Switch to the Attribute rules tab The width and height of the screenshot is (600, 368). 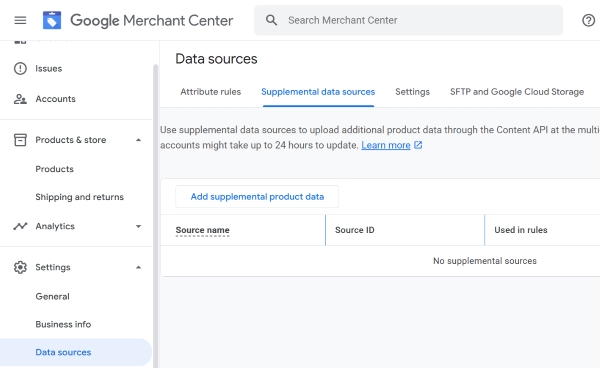pyautogui.click(x=210, y=92)
